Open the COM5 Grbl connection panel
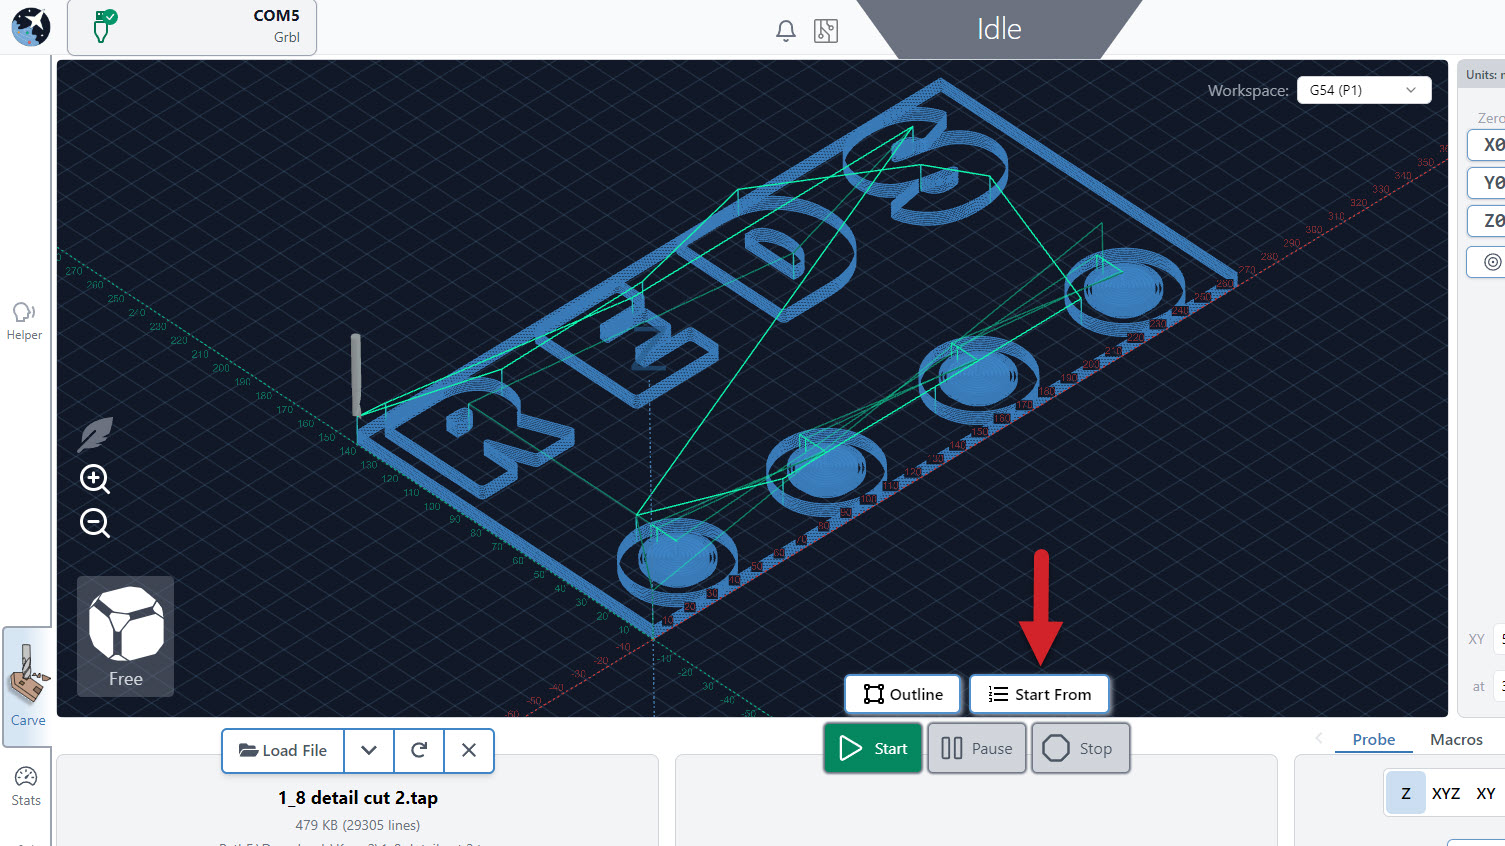The width and height of the screenshot is (1505, 846). (x=192, y=27)
